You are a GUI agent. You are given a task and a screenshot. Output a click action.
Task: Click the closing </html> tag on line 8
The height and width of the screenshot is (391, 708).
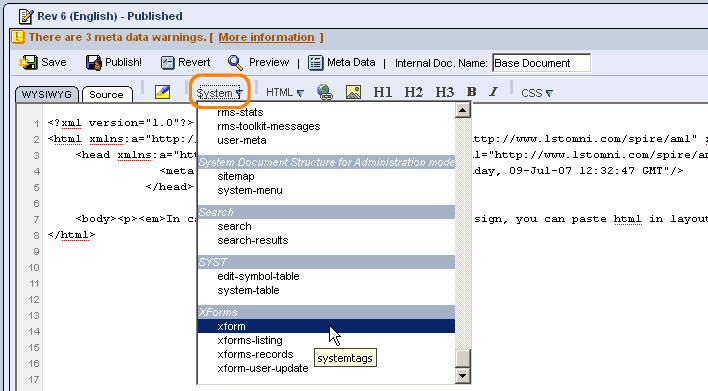tap(71, 235)
